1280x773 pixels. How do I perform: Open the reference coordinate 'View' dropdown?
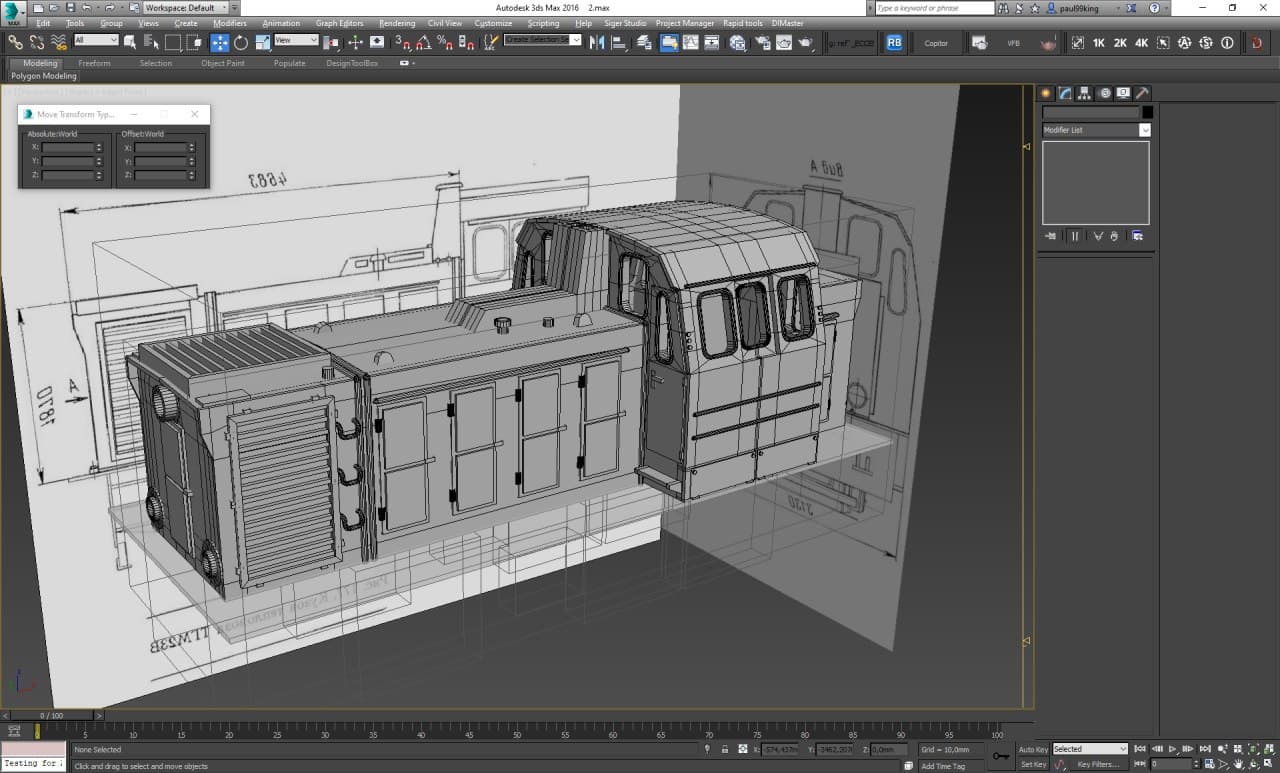click(296, 41)
